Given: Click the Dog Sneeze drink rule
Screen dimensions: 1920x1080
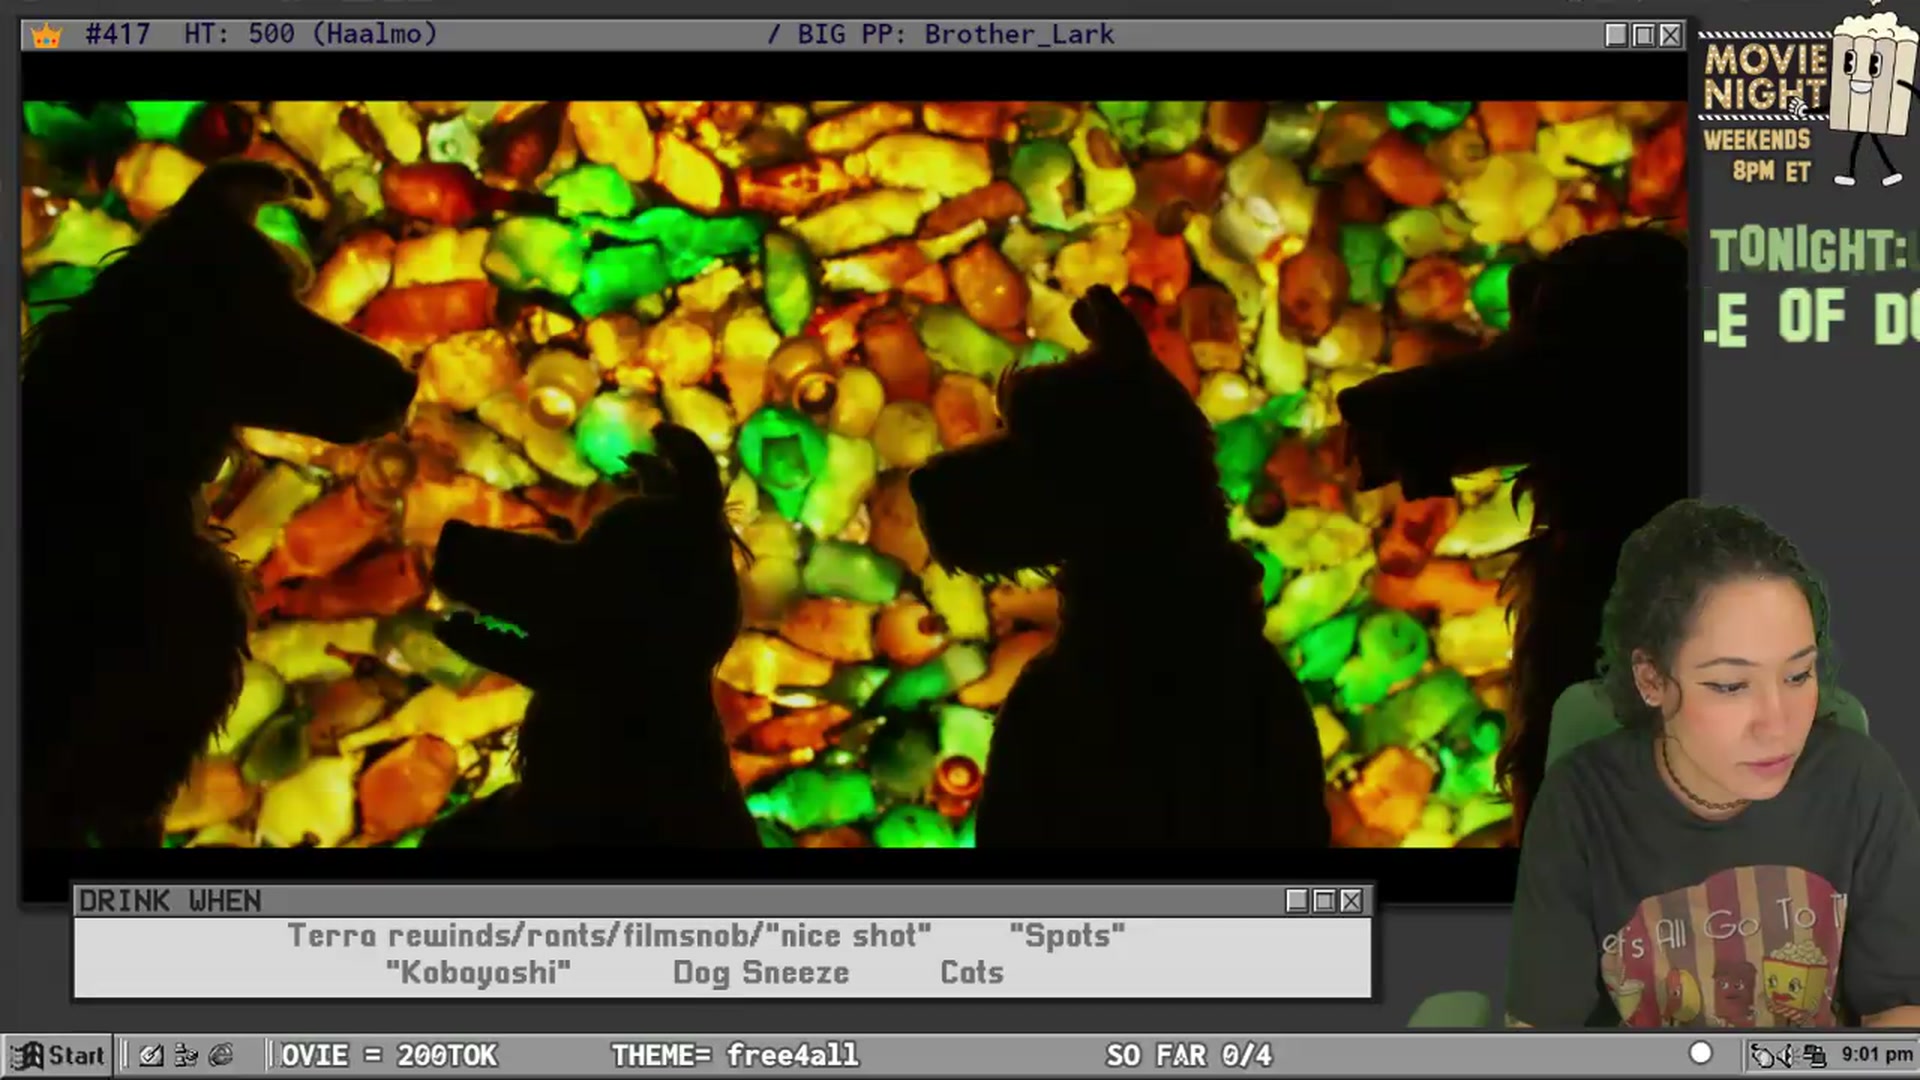Looking at the screenshot, I should pyautogui.click(x=761, y=973).
